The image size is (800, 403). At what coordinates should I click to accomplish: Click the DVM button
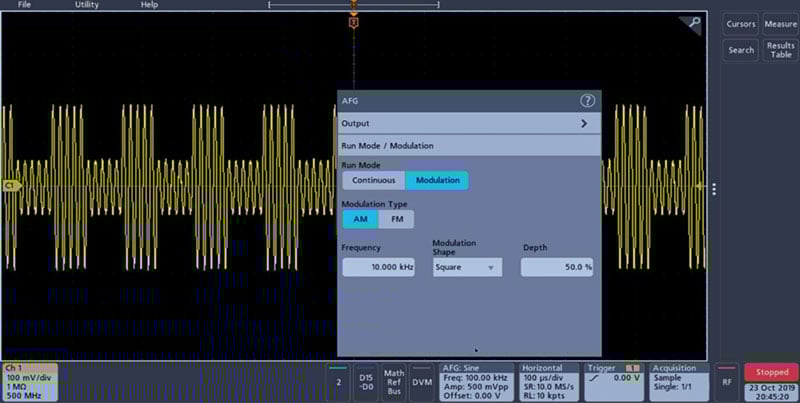(422, 382)
